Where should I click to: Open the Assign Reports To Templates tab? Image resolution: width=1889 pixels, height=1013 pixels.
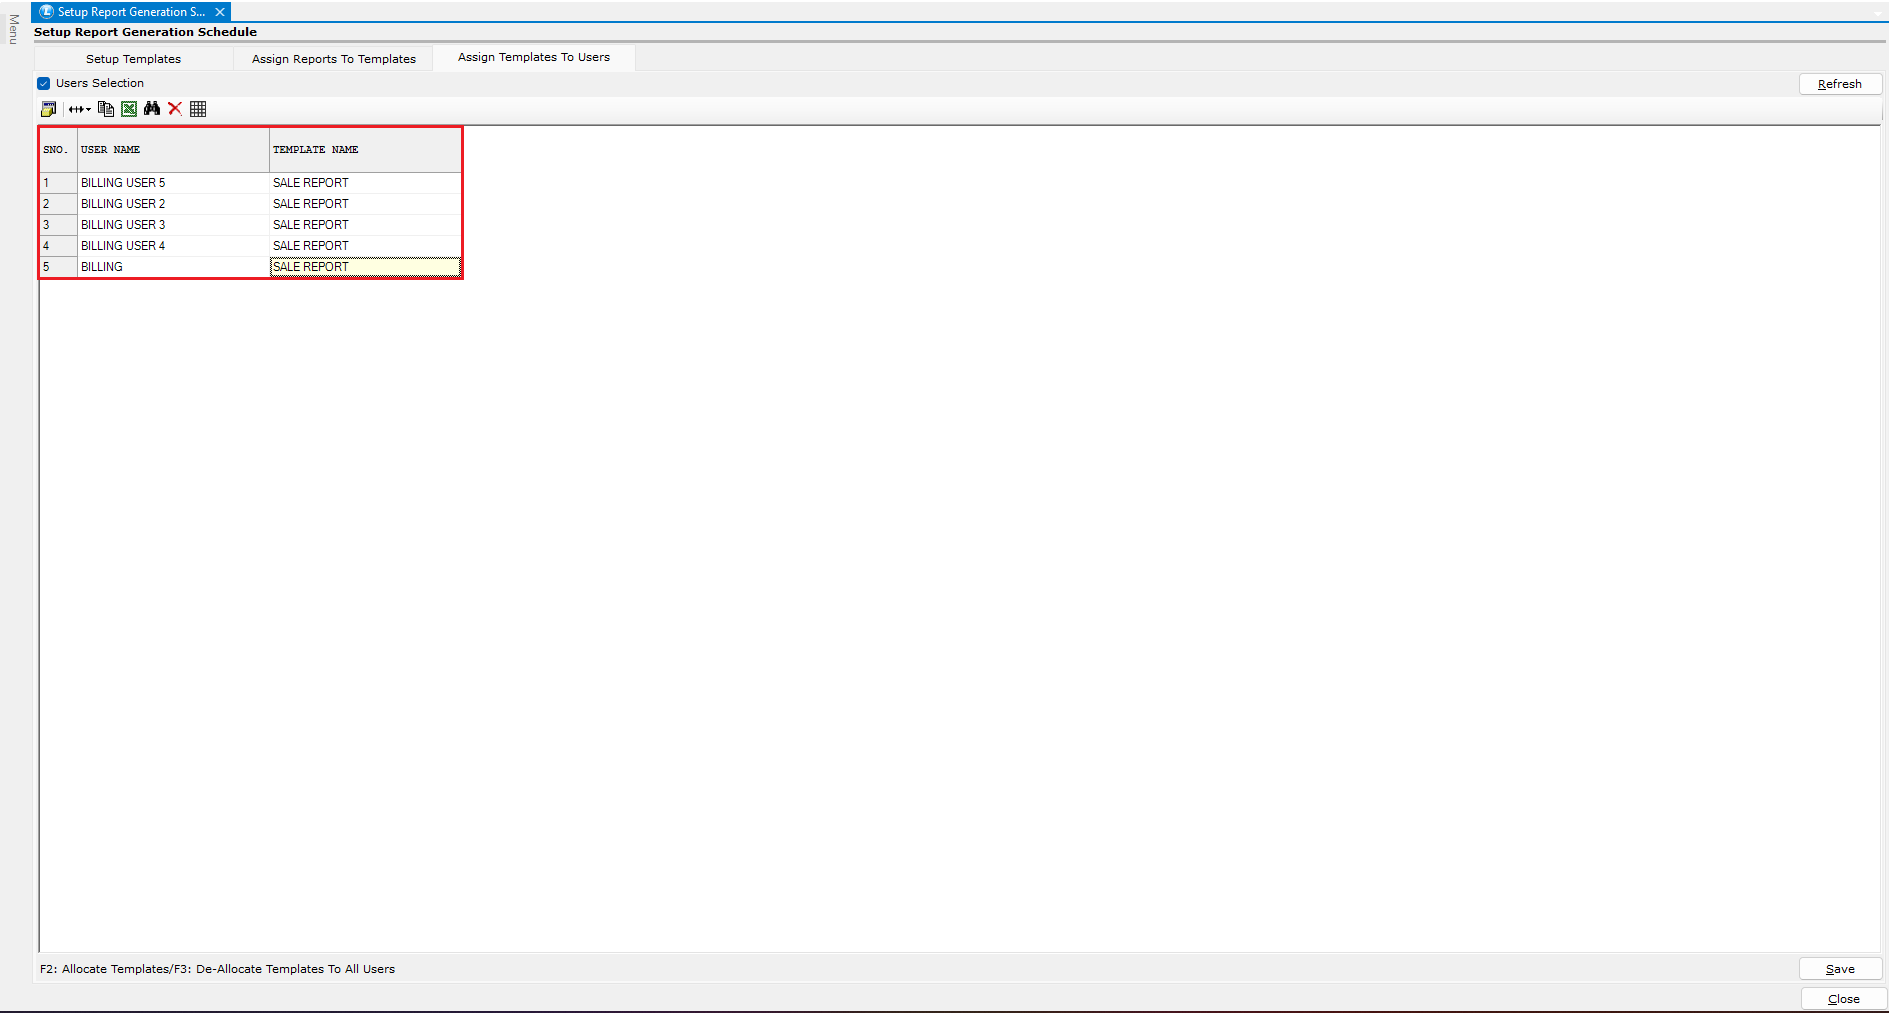[x=333, y=59]
